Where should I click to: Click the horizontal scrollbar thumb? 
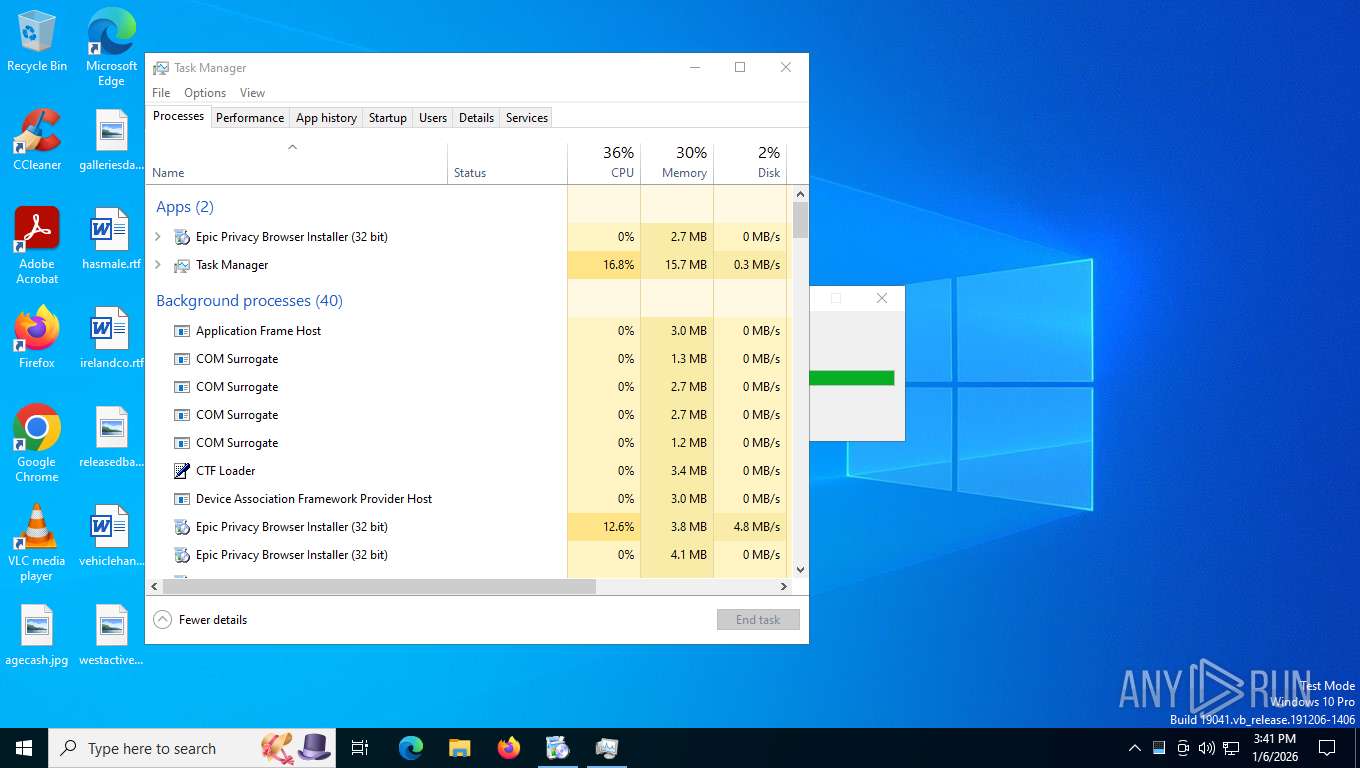(x=379, y=587)
